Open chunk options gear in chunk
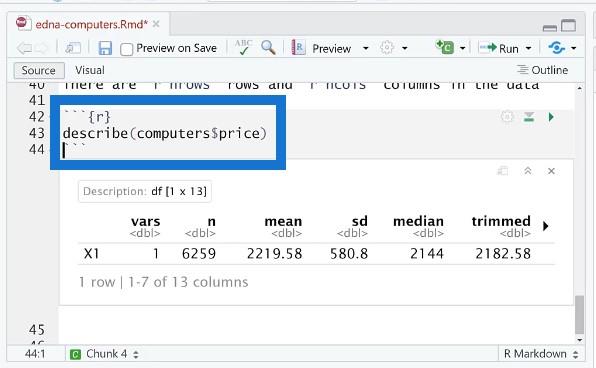596x368 pixels. pyautogui.click(x=507, y=117)
